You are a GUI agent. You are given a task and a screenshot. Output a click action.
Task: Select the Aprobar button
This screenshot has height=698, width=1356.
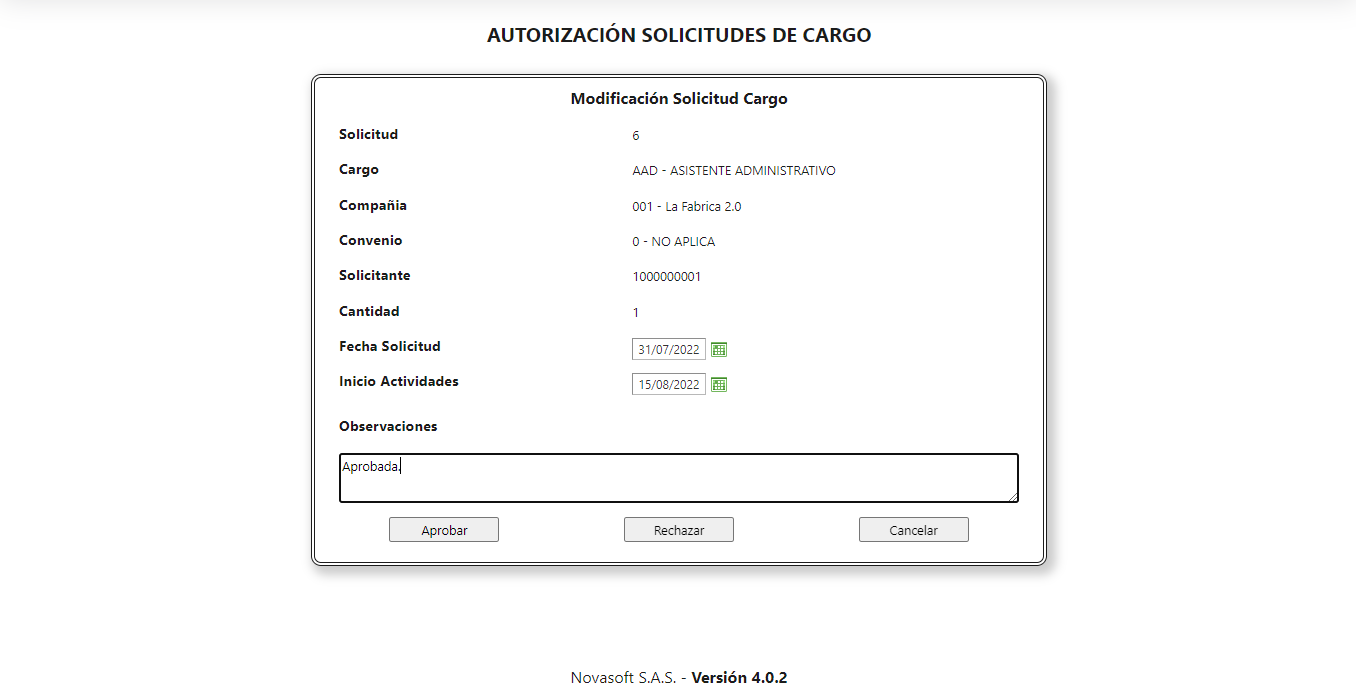click(444, 529)
